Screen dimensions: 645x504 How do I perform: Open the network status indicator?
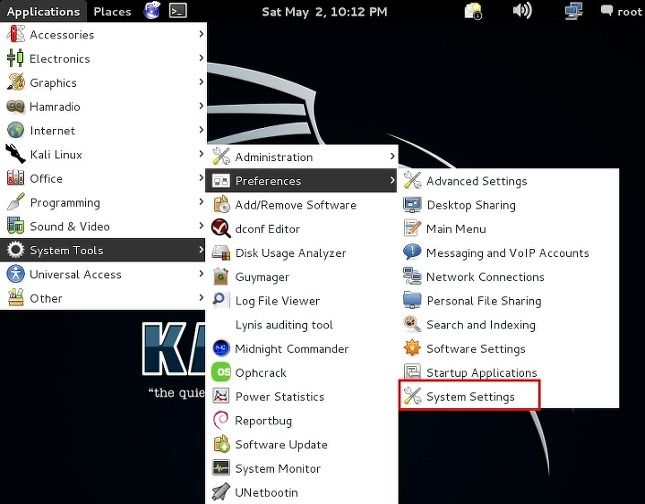[573, 11]
